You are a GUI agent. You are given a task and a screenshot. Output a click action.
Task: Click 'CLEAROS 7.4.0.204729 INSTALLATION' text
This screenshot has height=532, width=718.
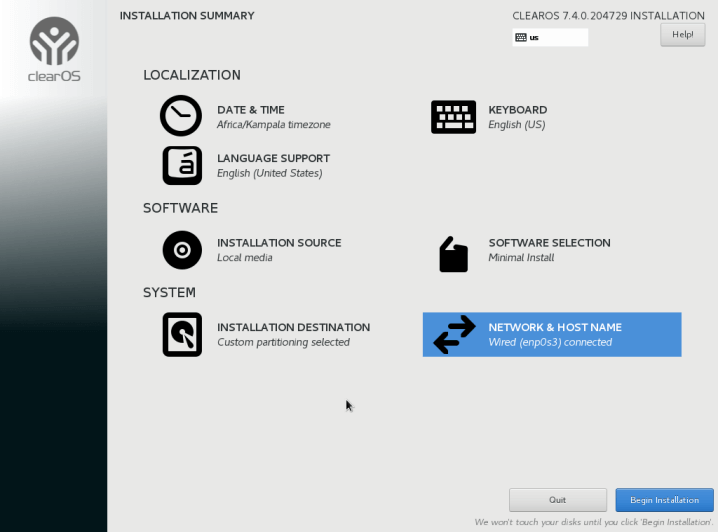609,16
